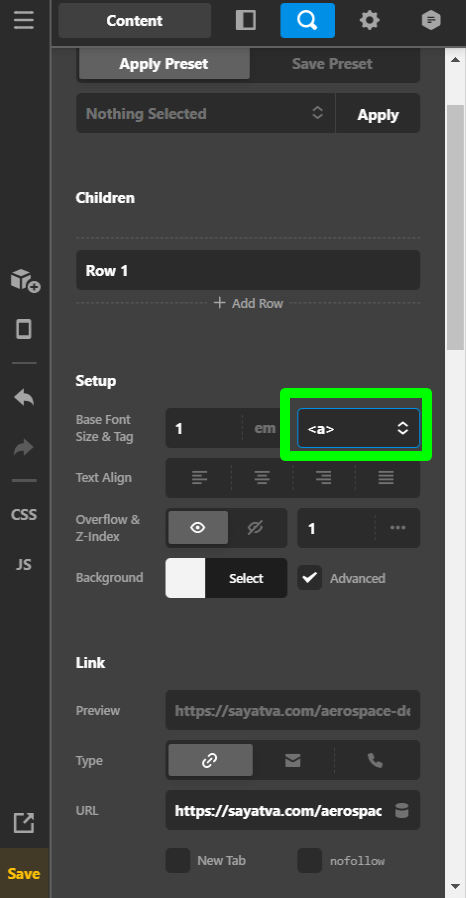The height and width of the screenshot is (898, 466).
Task: Click database icon in URL field
Action: tap(402, 810)
